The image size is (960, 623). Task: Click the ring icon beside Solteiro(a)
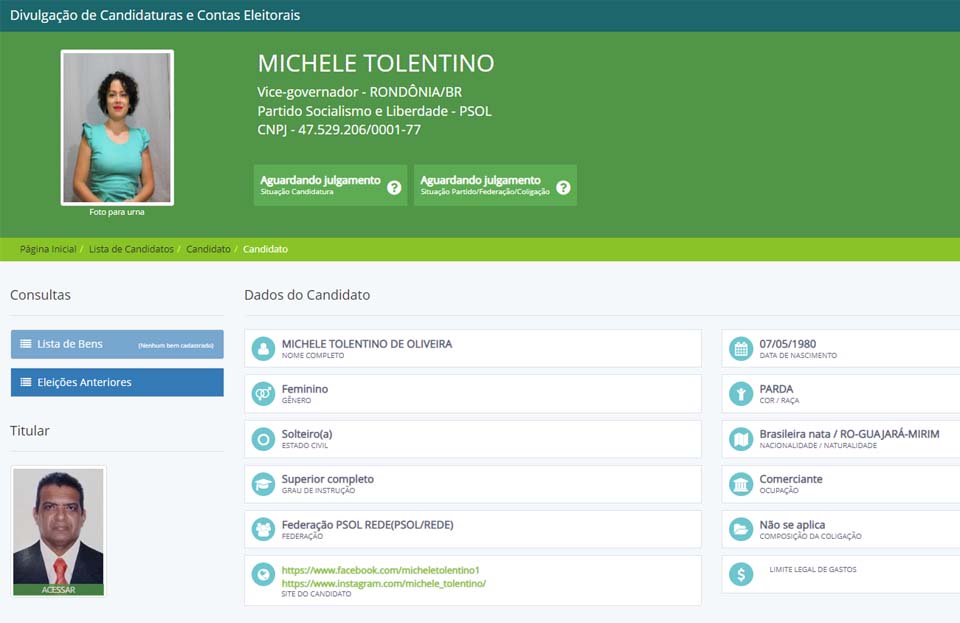(263, 439)
